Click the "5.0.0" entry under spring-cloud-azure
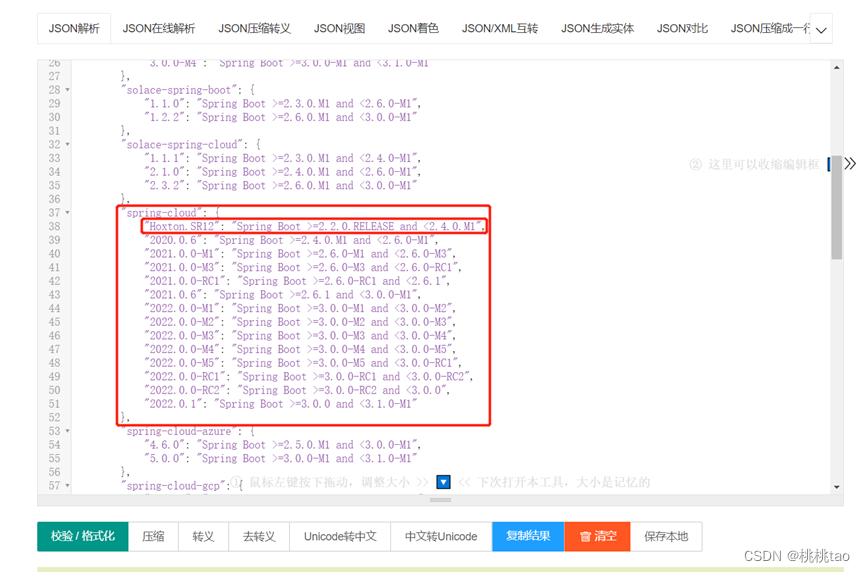865x572 pixels. [x=280, y=458]
